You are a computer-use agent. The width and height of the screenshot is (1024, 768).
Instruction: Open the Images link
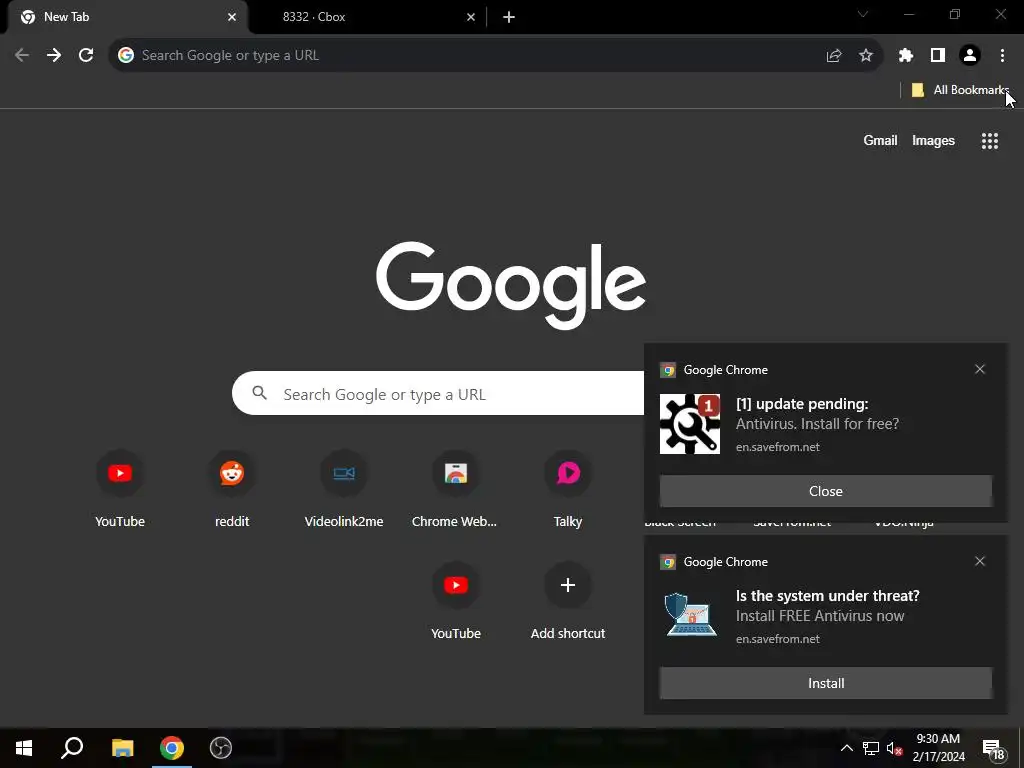click(933, 140)
